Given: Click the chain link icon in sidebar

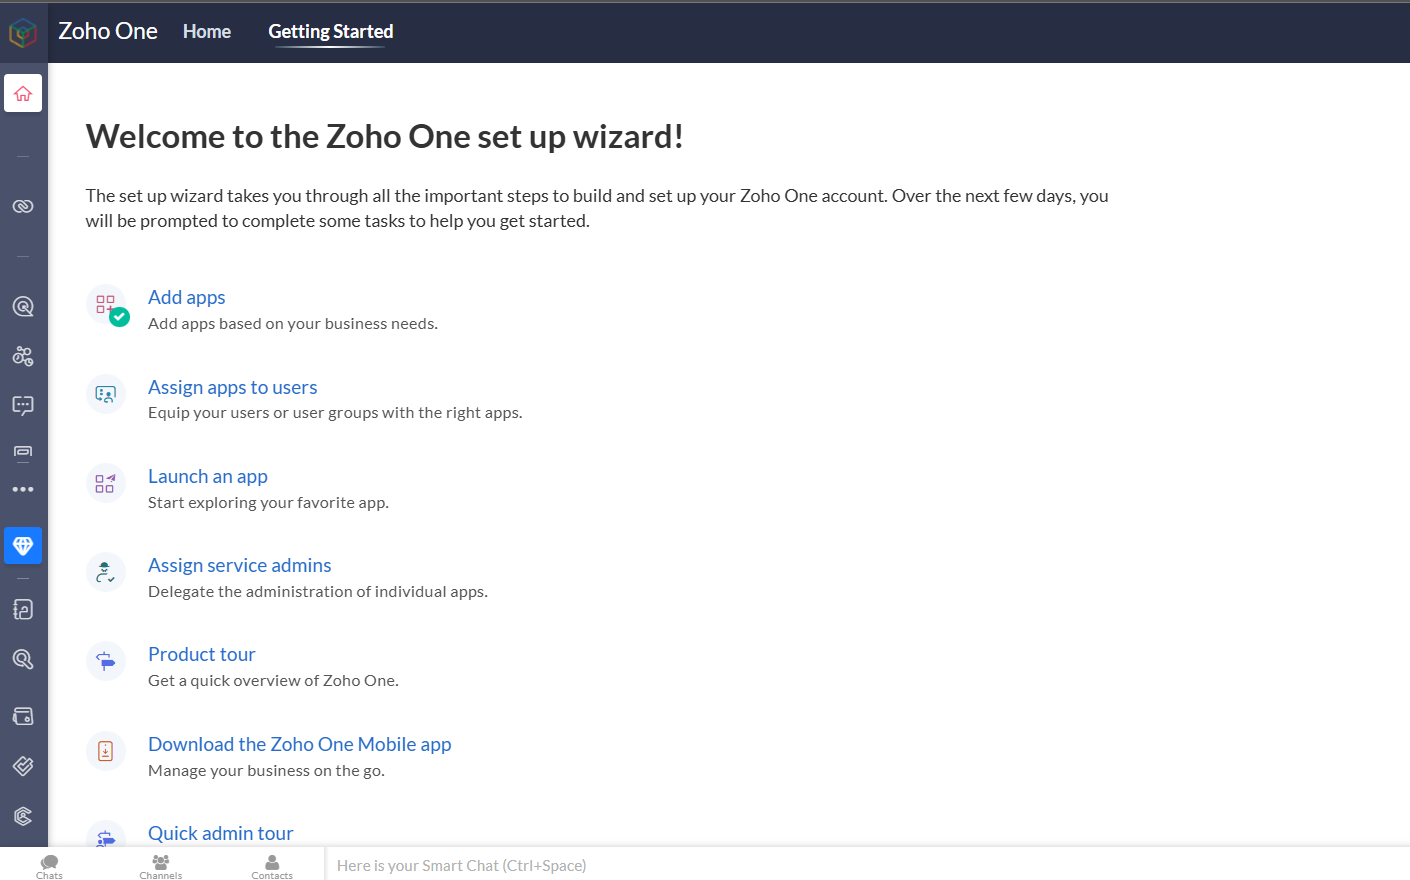Looking at the screenshot, I should click(x=23, y=206).
